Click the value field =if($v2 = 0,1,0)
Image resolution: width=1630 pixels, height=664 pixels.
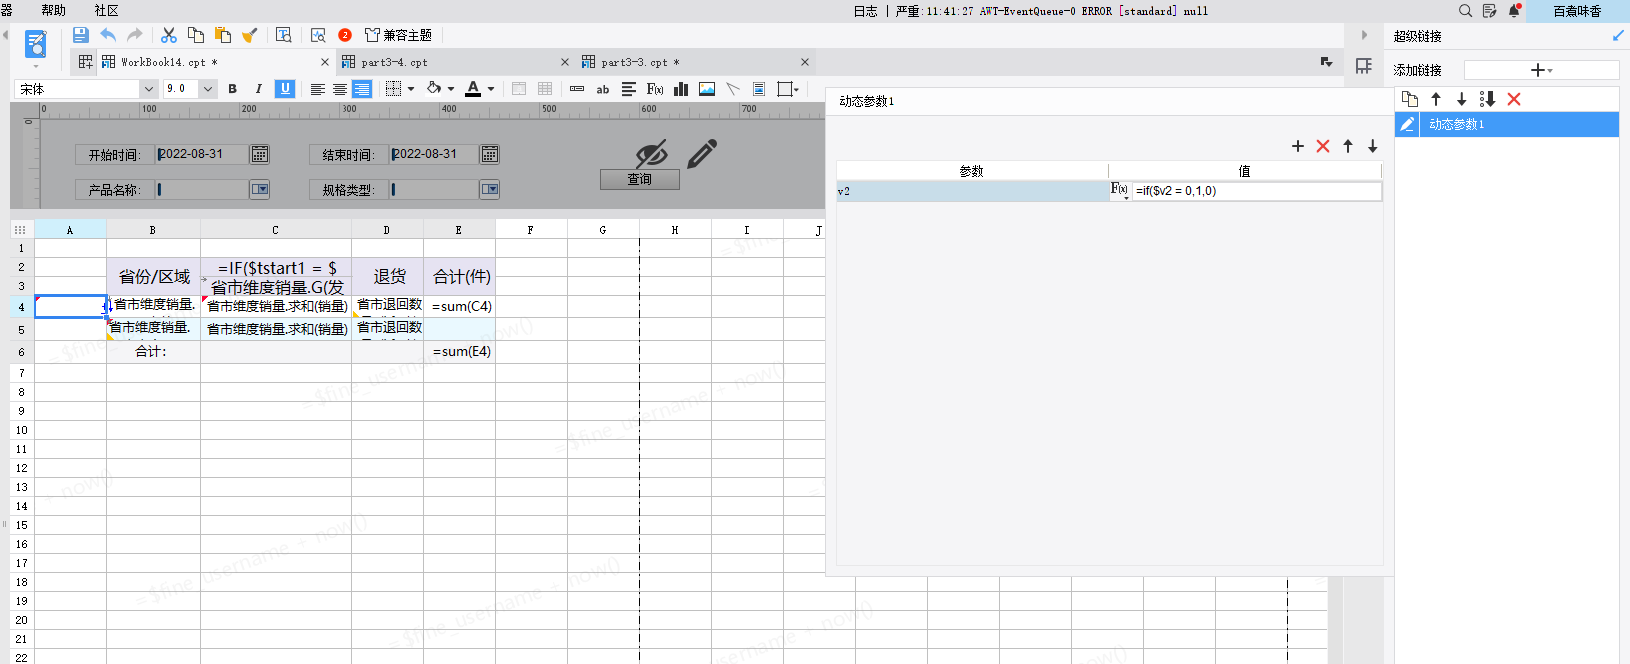(1257, 191)
